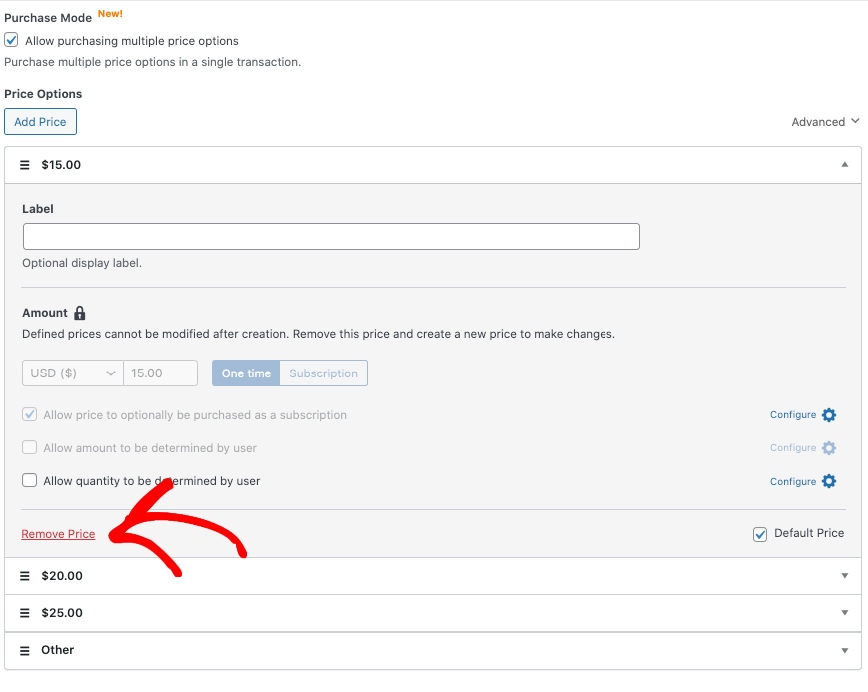Expand the $20.00 price option
The width and height of the screenshot is (868, 692).
845,575
